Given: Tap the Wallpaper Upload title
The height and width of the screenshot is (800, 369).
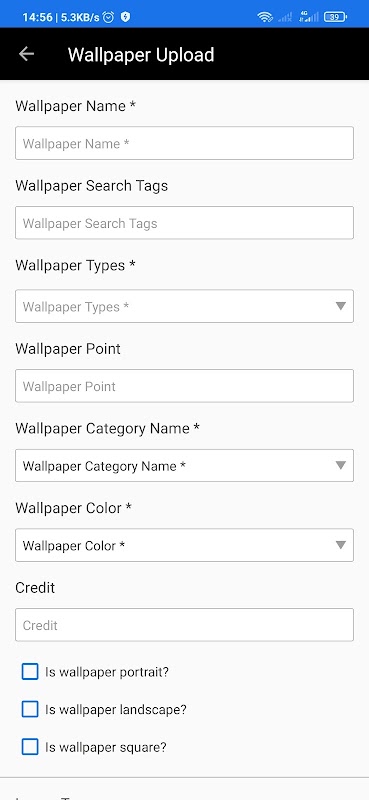Looking at the screenshot, I should [141, 55].
